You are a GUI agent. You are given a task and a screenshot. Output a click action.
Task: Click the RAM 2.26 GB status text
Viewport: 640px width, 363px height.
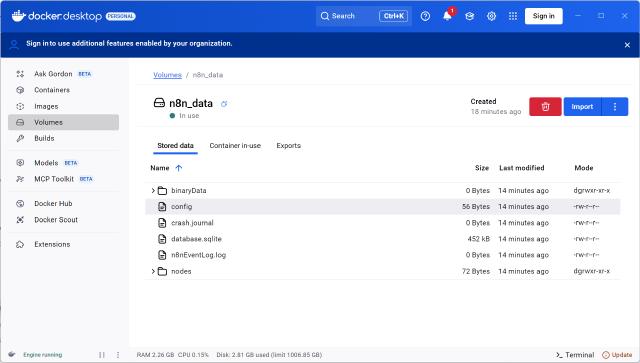[x=156, y=355]
